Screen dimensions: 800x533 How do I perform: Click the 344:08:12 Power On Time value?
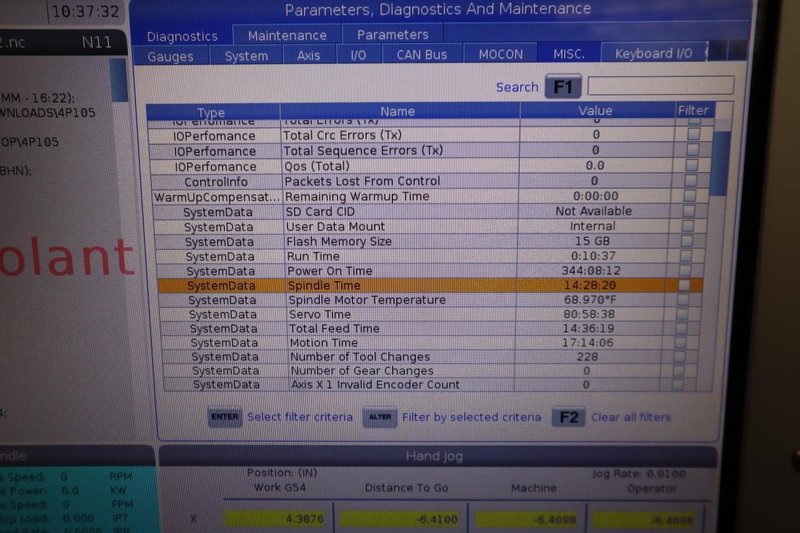pos(591,270)
